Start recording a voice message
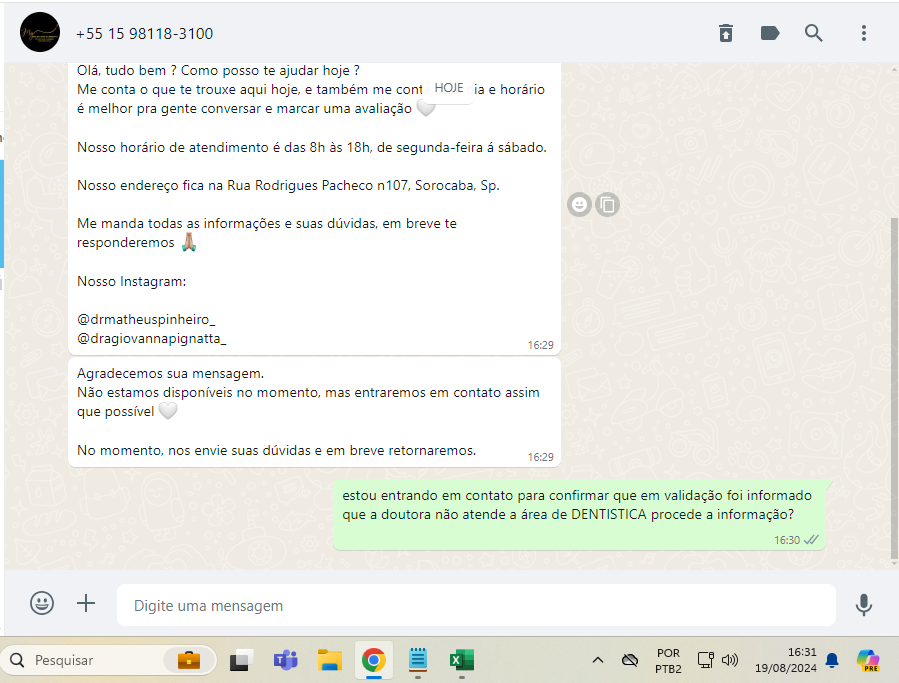 coord(863,605)
